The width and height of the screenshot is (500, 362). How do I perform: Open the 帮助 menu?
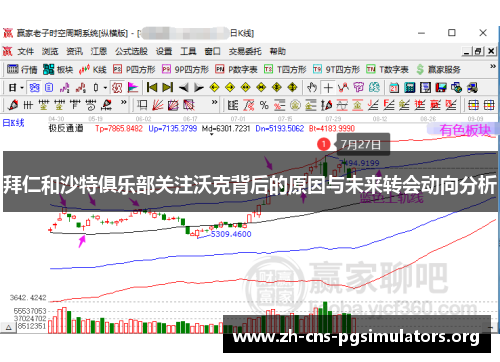[x=278, y=51]
